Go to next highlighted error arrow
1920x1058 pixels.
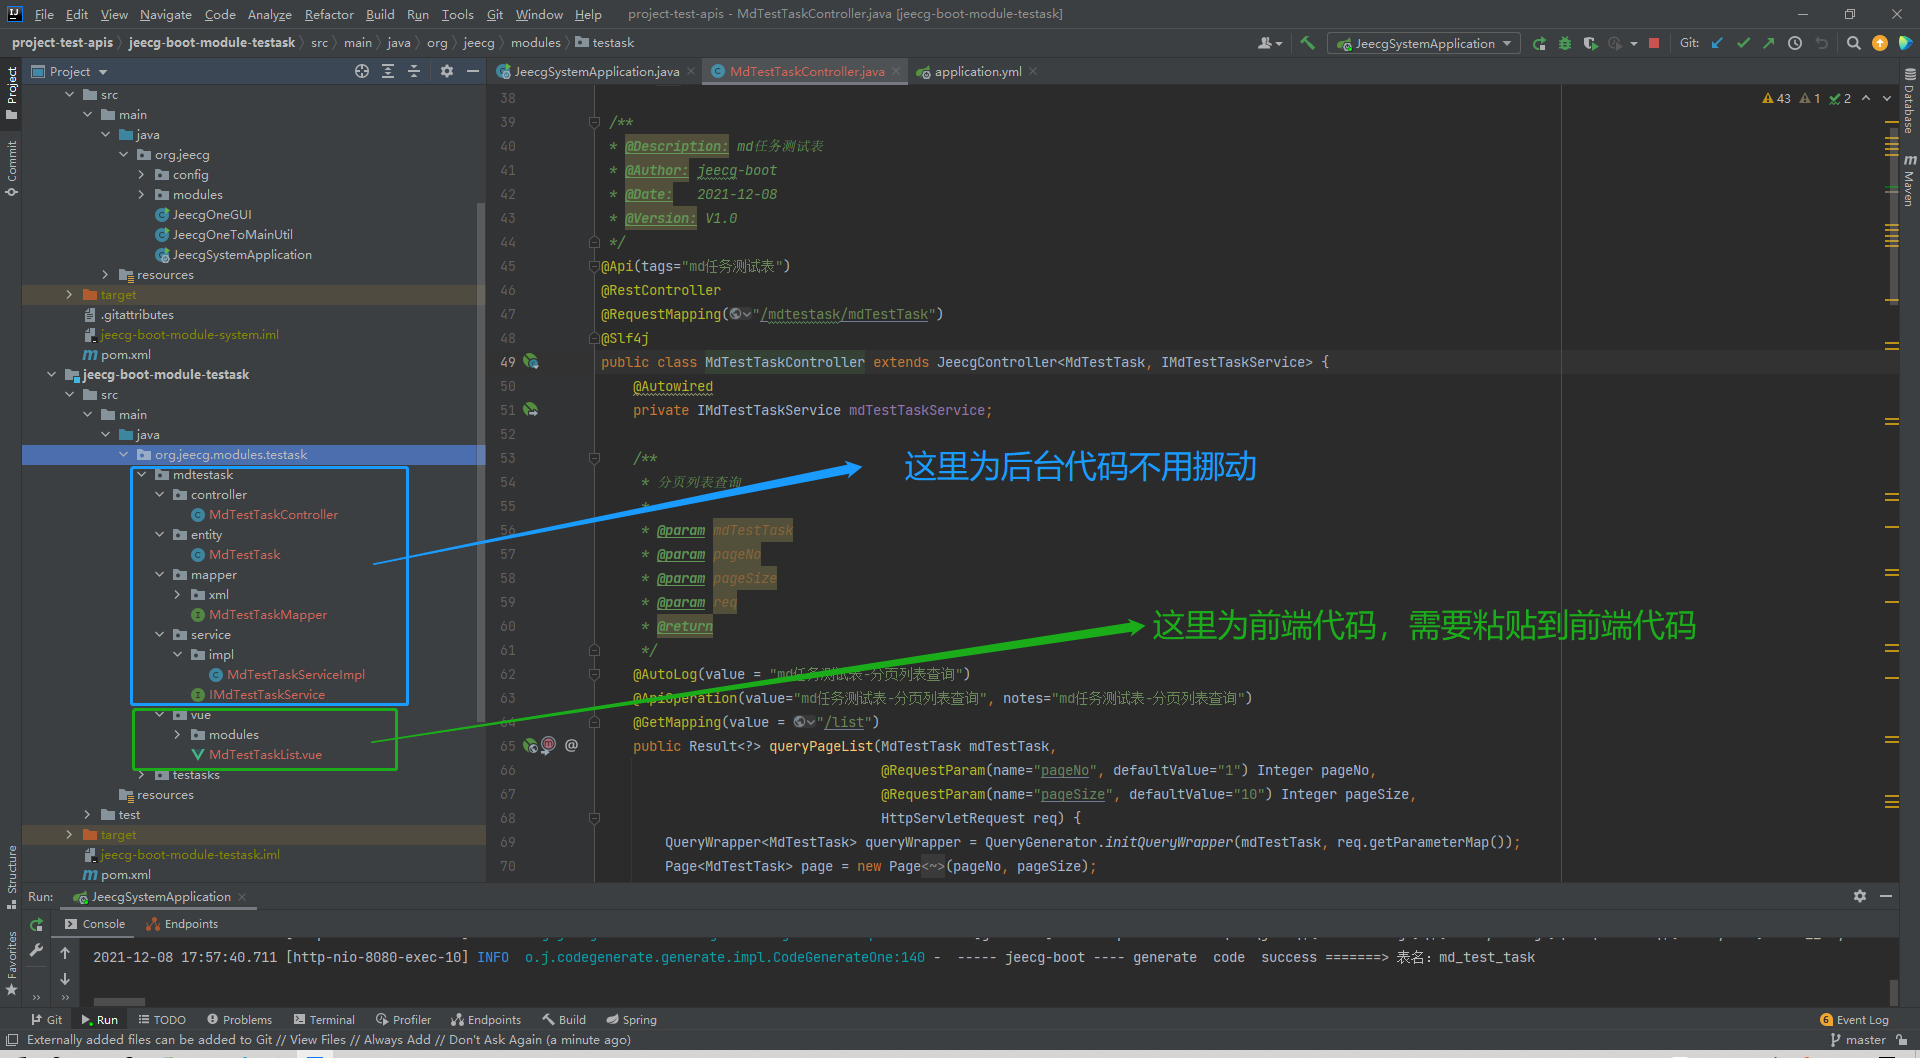(x=1887, y=98)
